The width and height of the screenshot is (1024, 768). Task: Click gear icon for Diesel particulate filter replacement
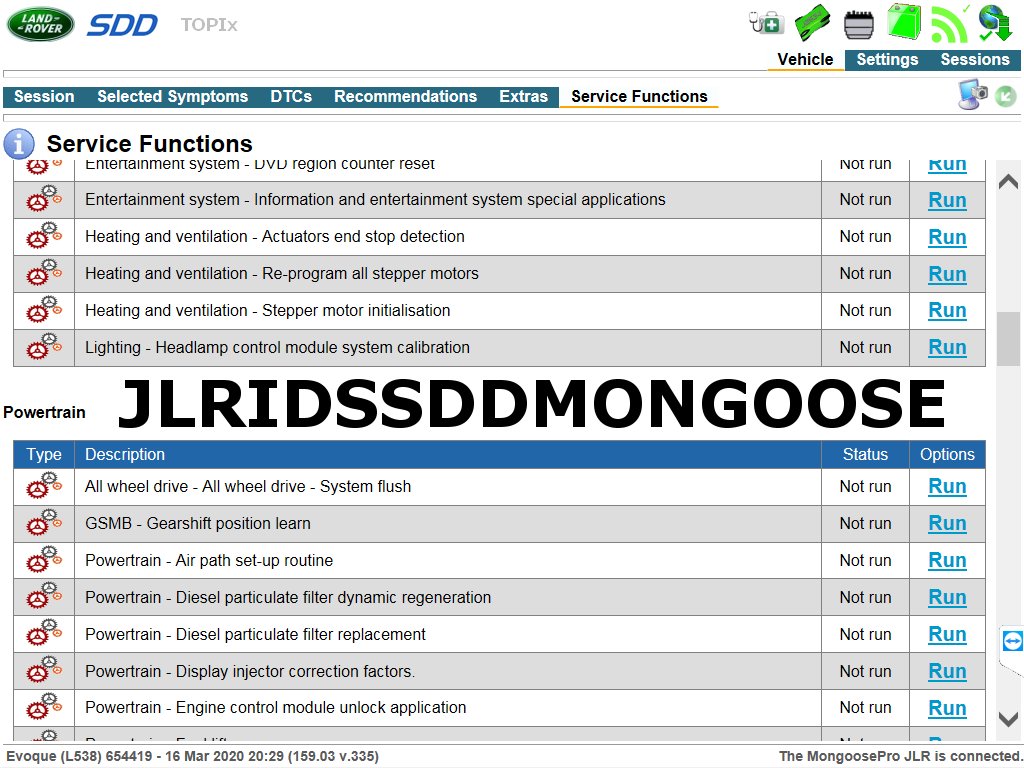[44, 634]
